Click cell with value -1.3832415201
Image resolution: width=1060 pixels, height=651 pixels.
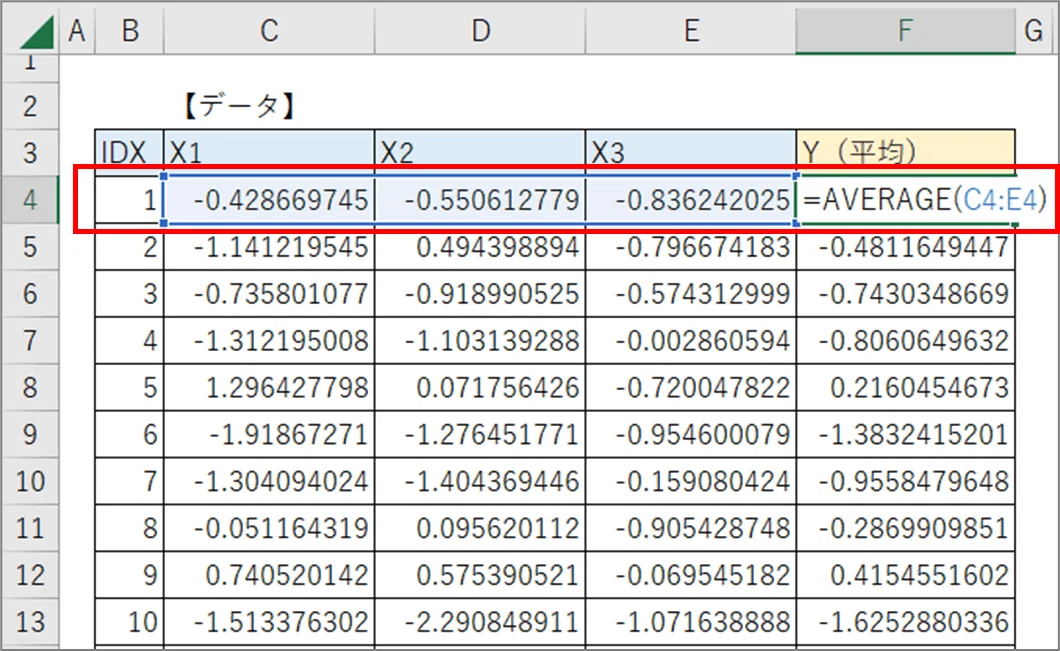pos(905,434)
